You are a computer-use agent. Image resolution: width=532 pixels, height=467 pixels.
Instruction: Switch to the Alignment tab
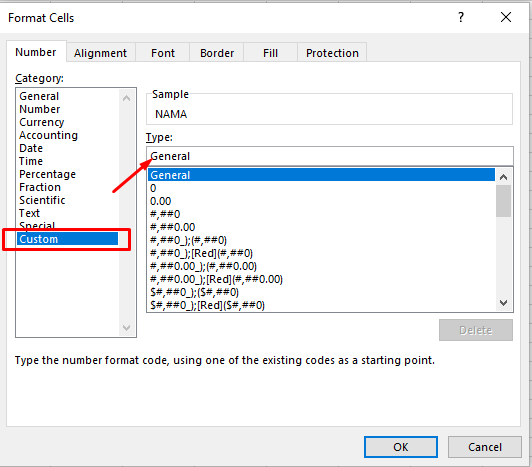tap(100, 53)
